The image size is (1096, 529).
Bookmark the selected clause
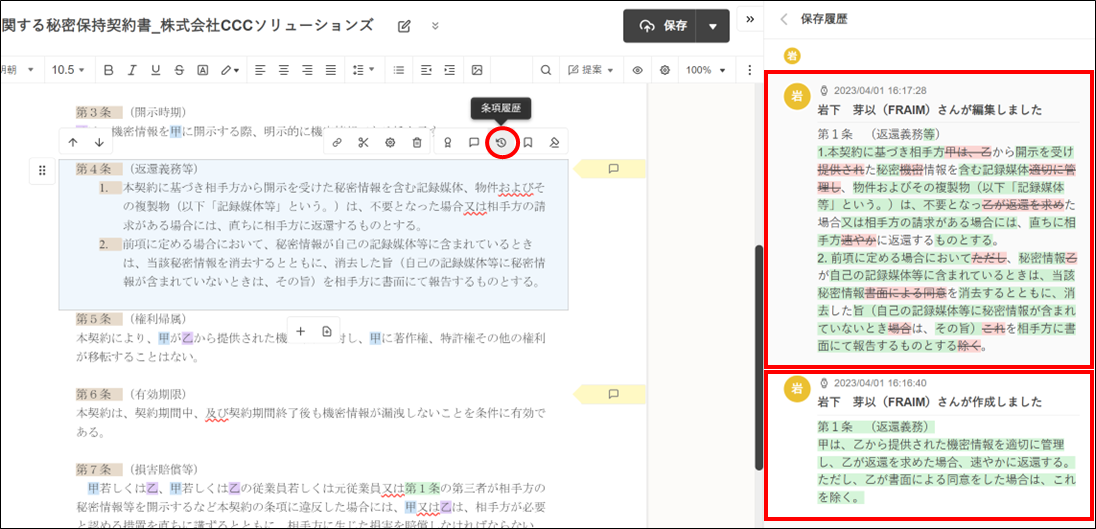[528, 143]
